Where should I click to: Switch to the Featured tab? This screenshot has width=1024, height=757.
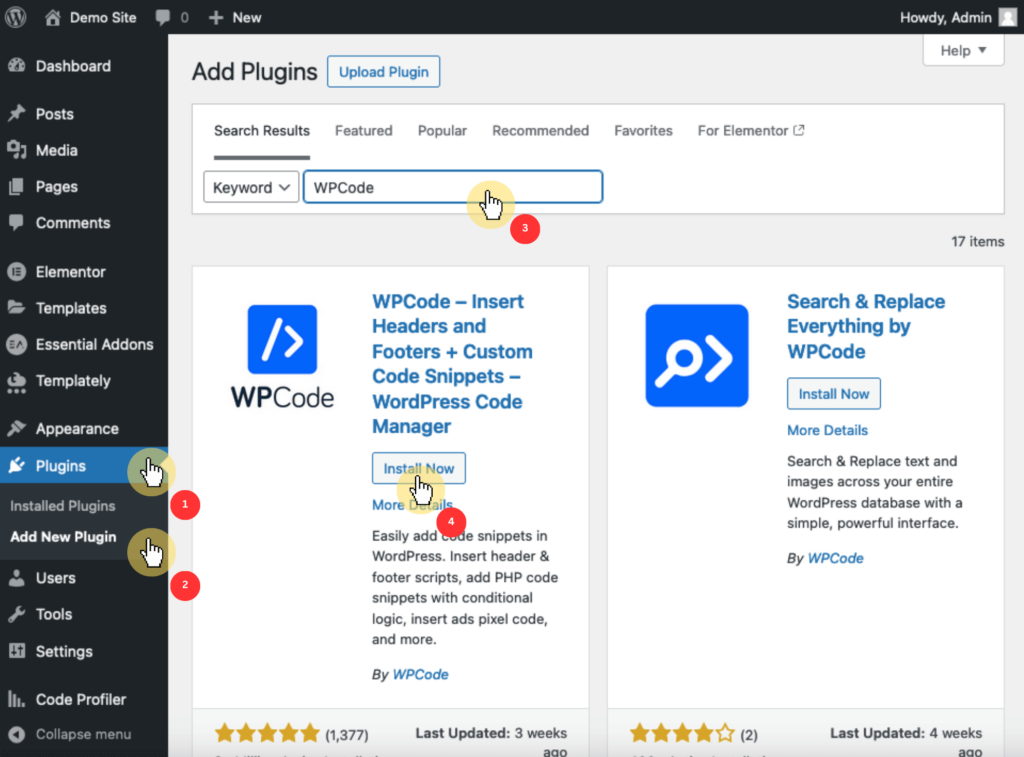364,131
